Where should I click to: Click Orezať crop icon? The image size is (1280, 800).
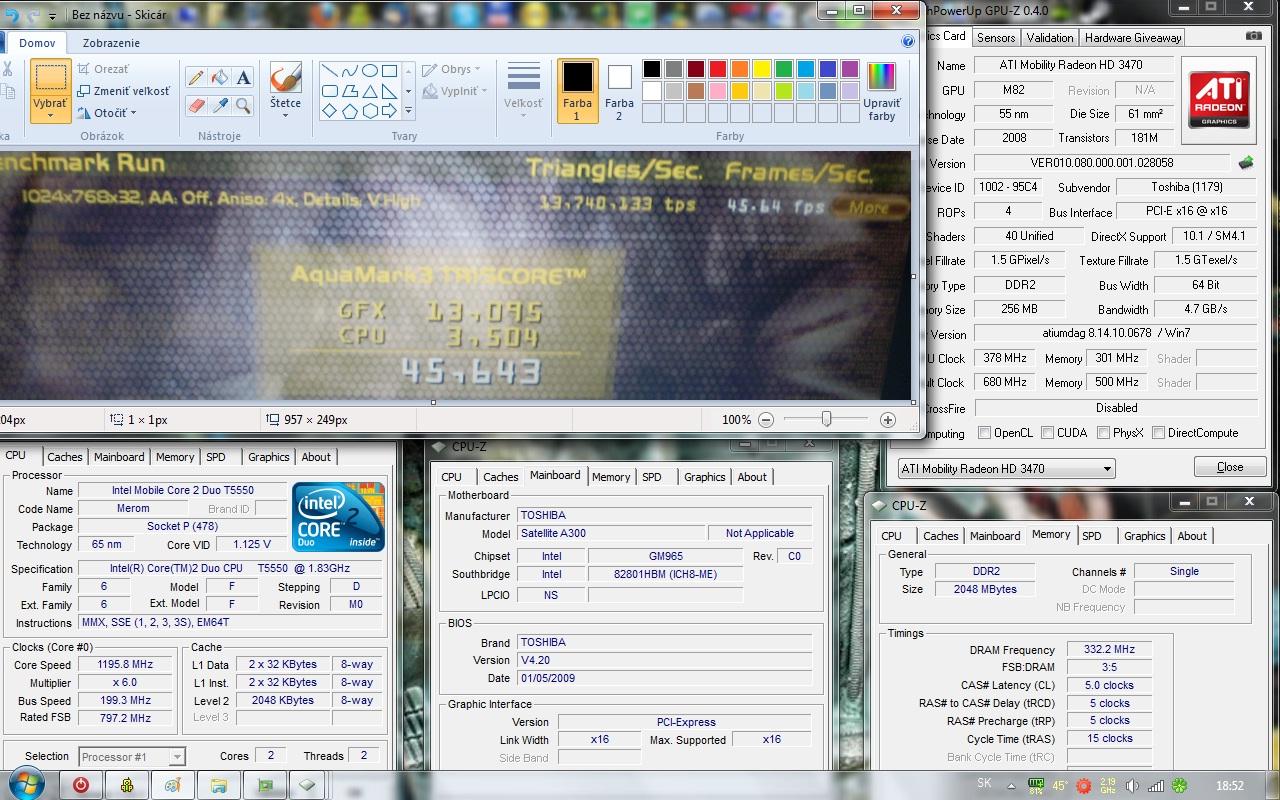click(83, 69)
